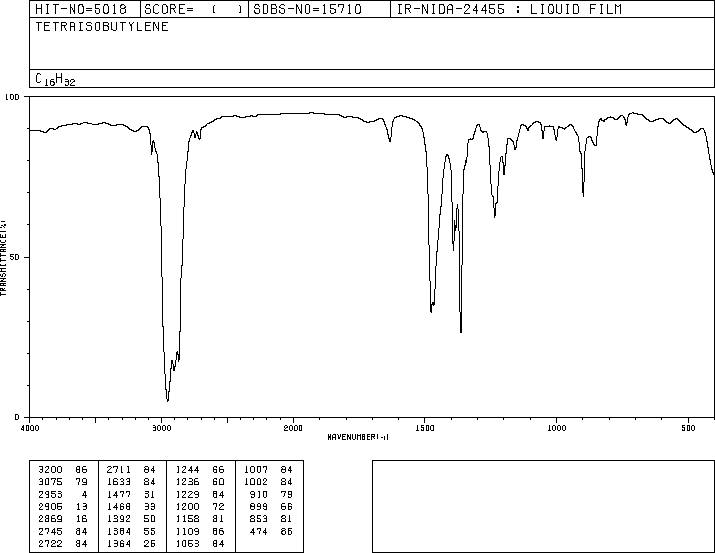
Task: Click the 50 tick label on y-axis
Action: 15,257
